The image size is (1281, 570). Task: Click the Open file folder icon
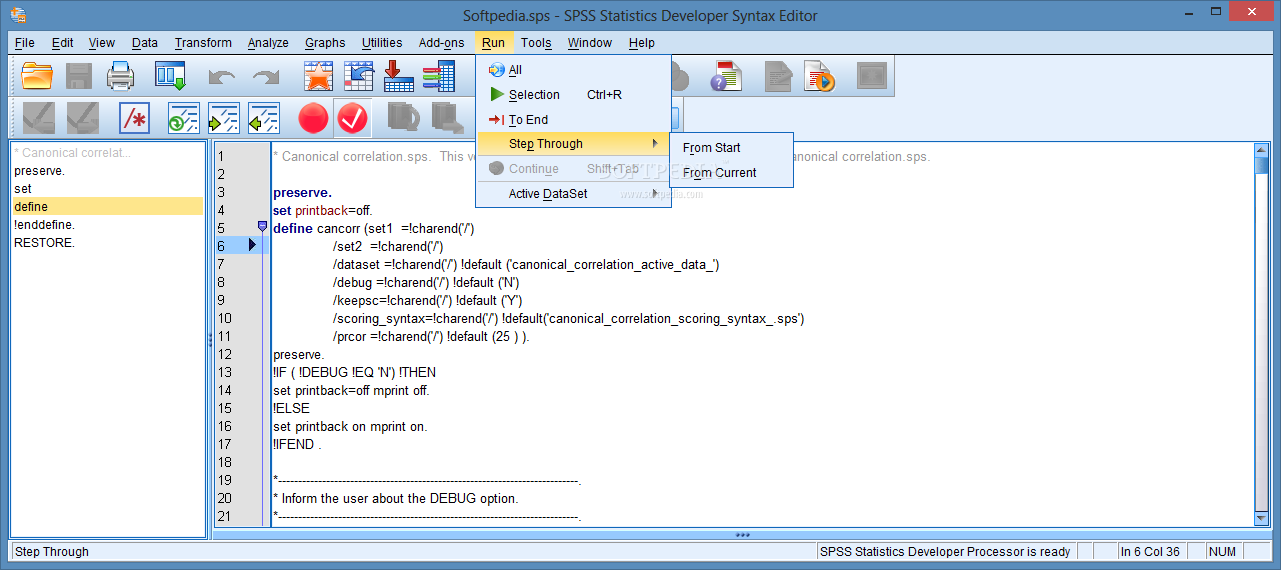click(37, 76)
